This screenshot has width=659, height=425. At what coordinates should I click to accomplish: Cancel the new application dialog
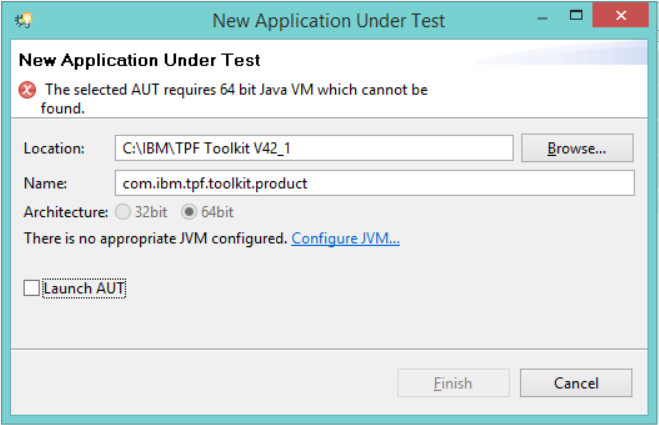tap(576, 383)
